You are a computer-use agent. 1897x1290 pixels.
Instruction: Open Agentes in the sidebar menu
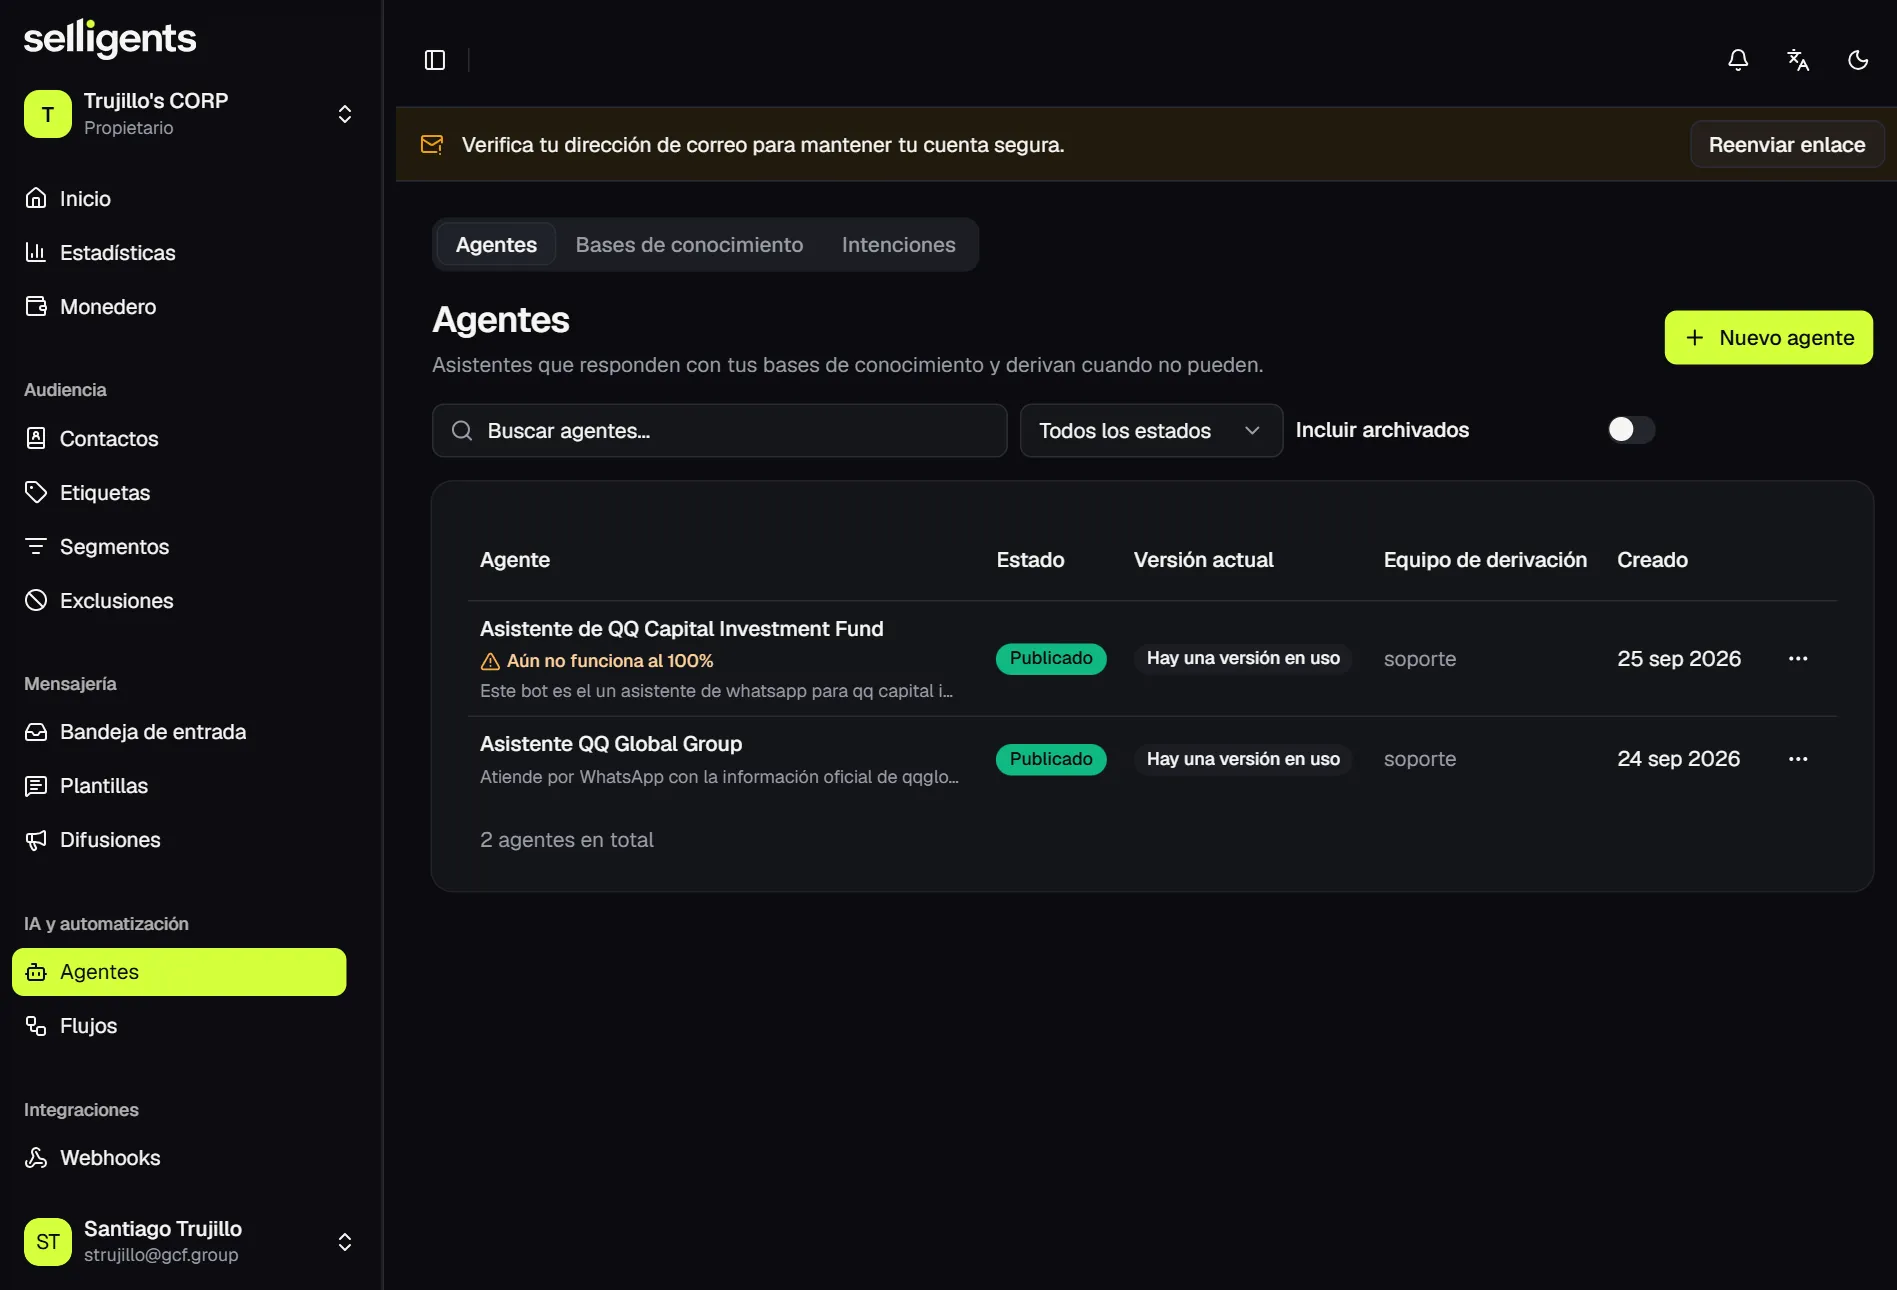179,972
